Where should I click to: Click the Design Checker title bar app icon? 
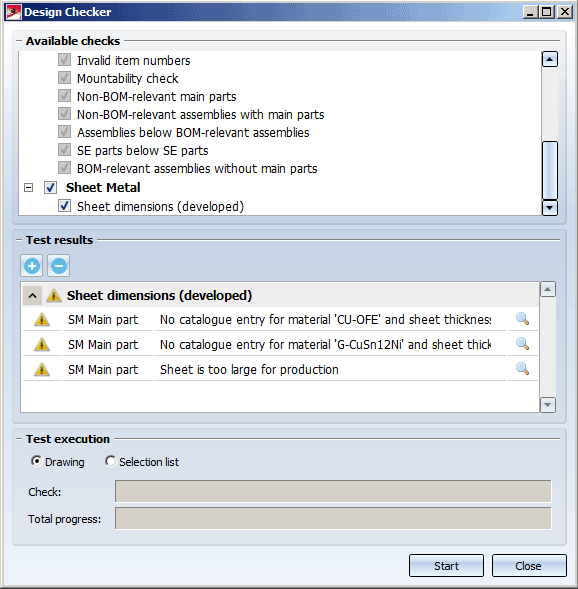14,12
